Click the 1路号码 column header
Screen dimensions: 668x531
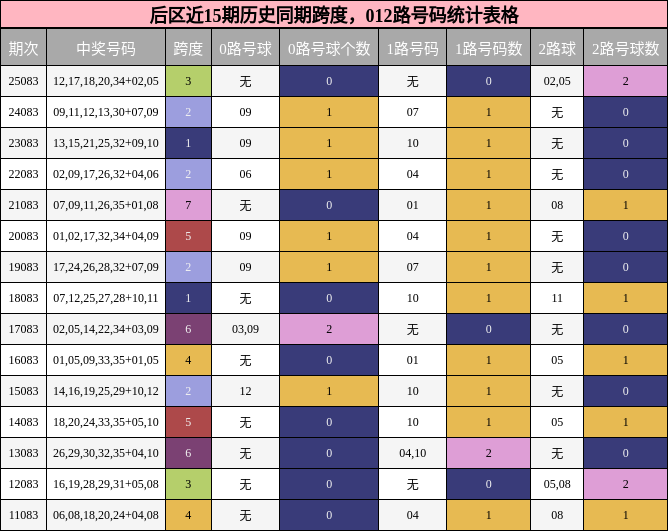(x=412, y=48)
